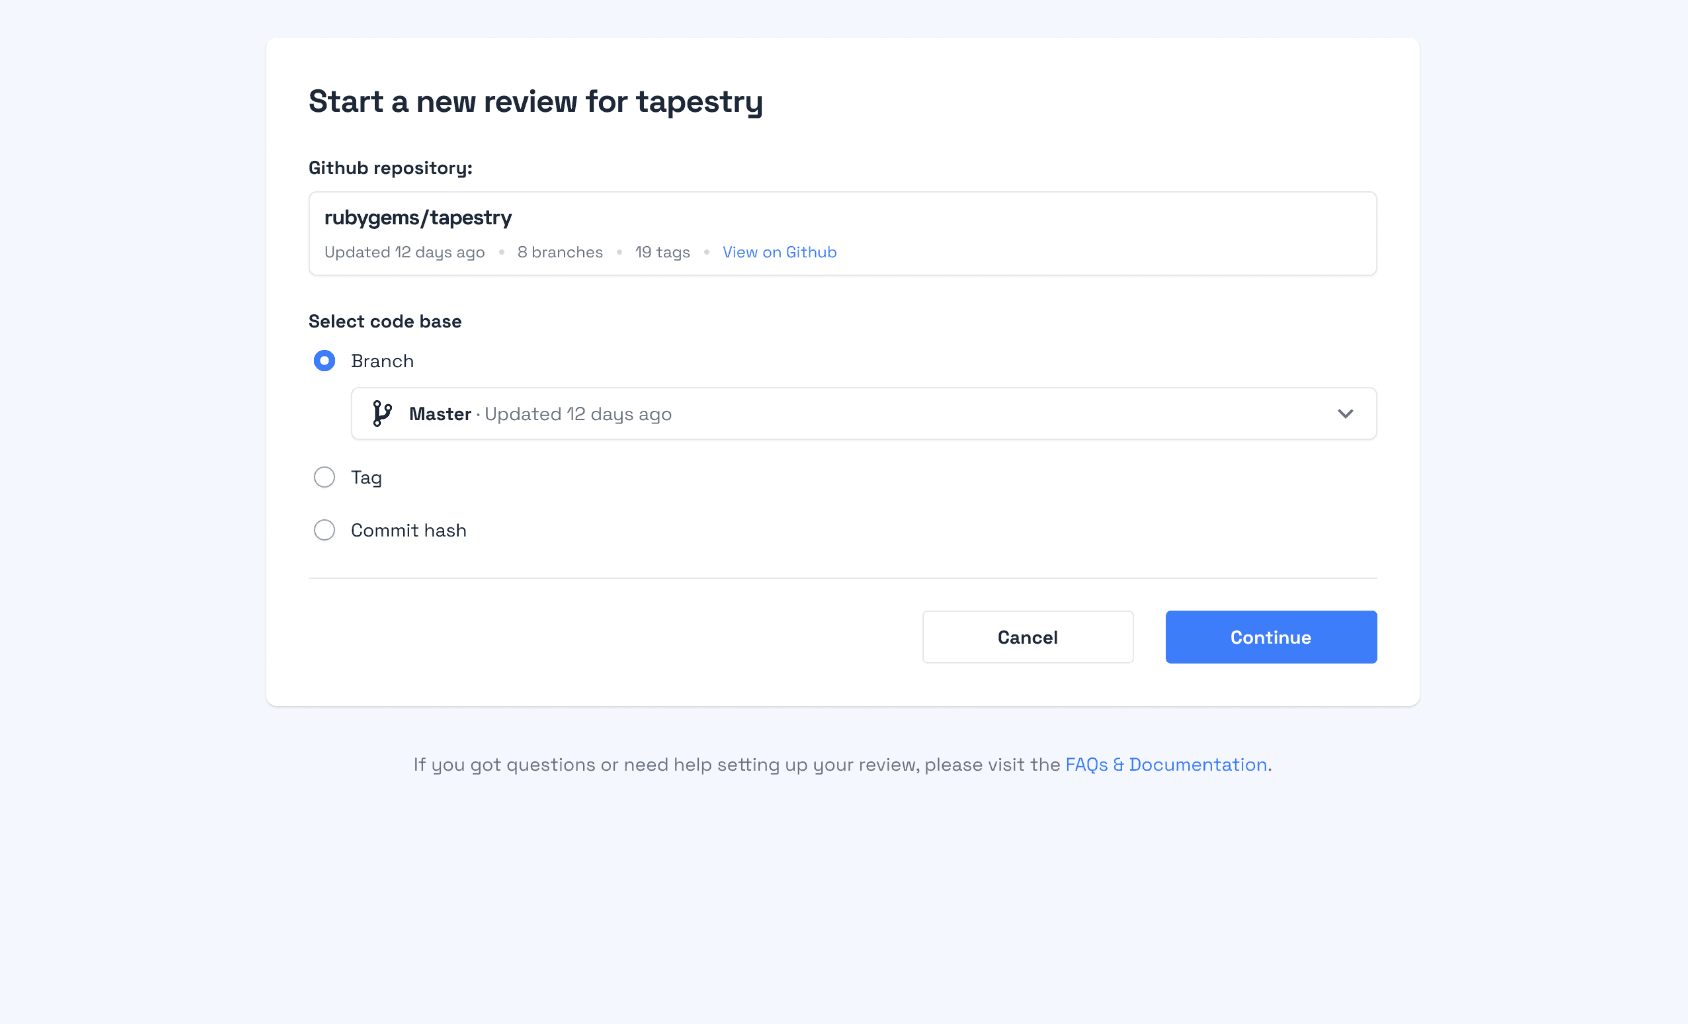This screenshot has height=1024, width=1688.
Task: Select the Branch radio button
Action: click(x=324, y=361)
